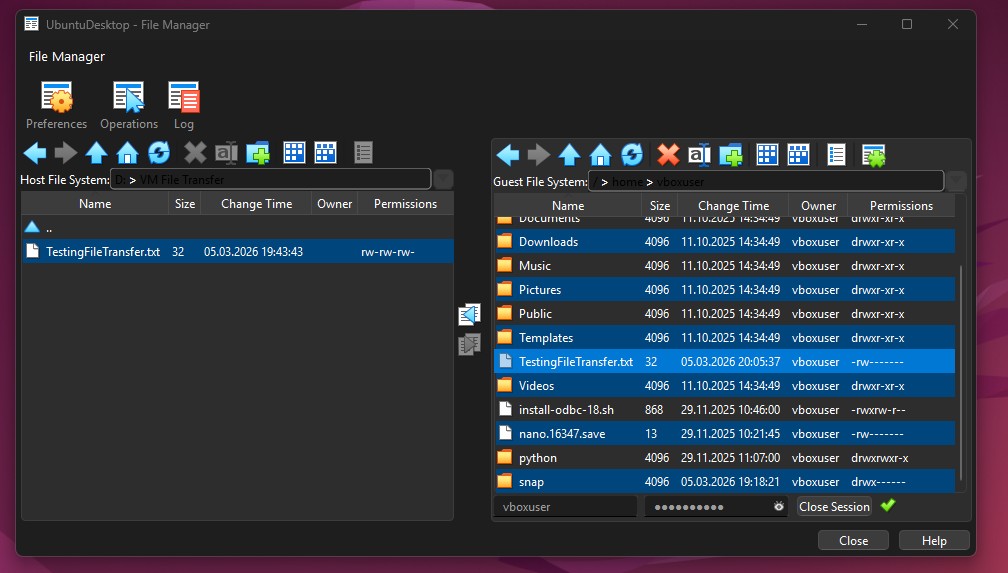Invert selection in Host pane
The image size is (1008, 573).
[325, 153]
